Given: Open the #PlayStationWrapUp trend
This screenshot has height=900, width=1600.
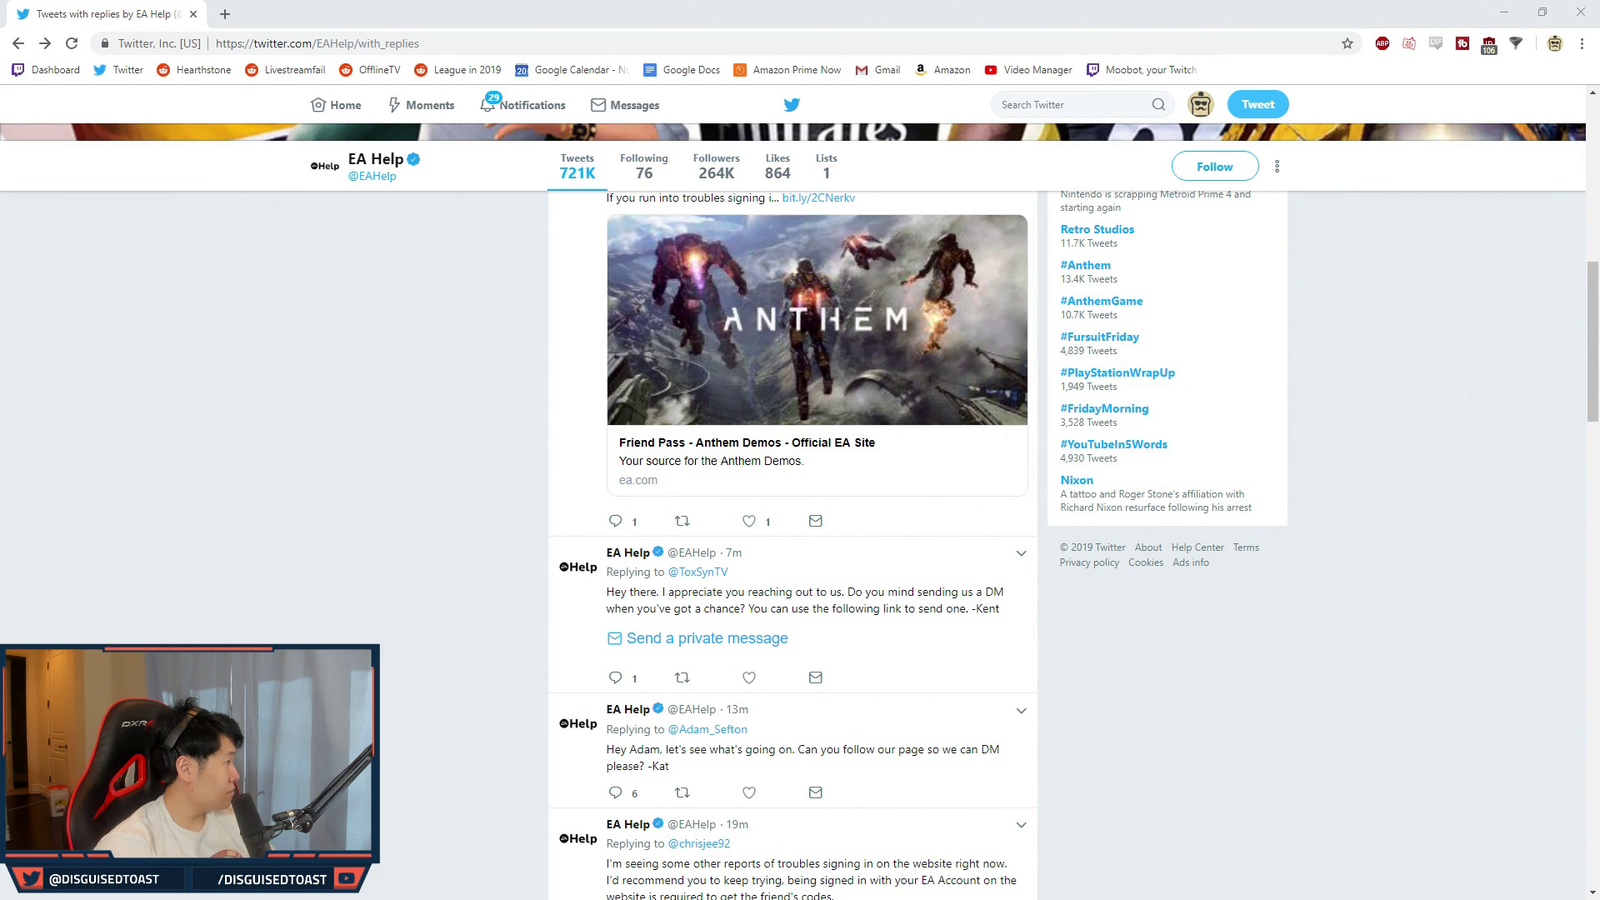Looking at the screenshot, I should (x=1117, y=372).
